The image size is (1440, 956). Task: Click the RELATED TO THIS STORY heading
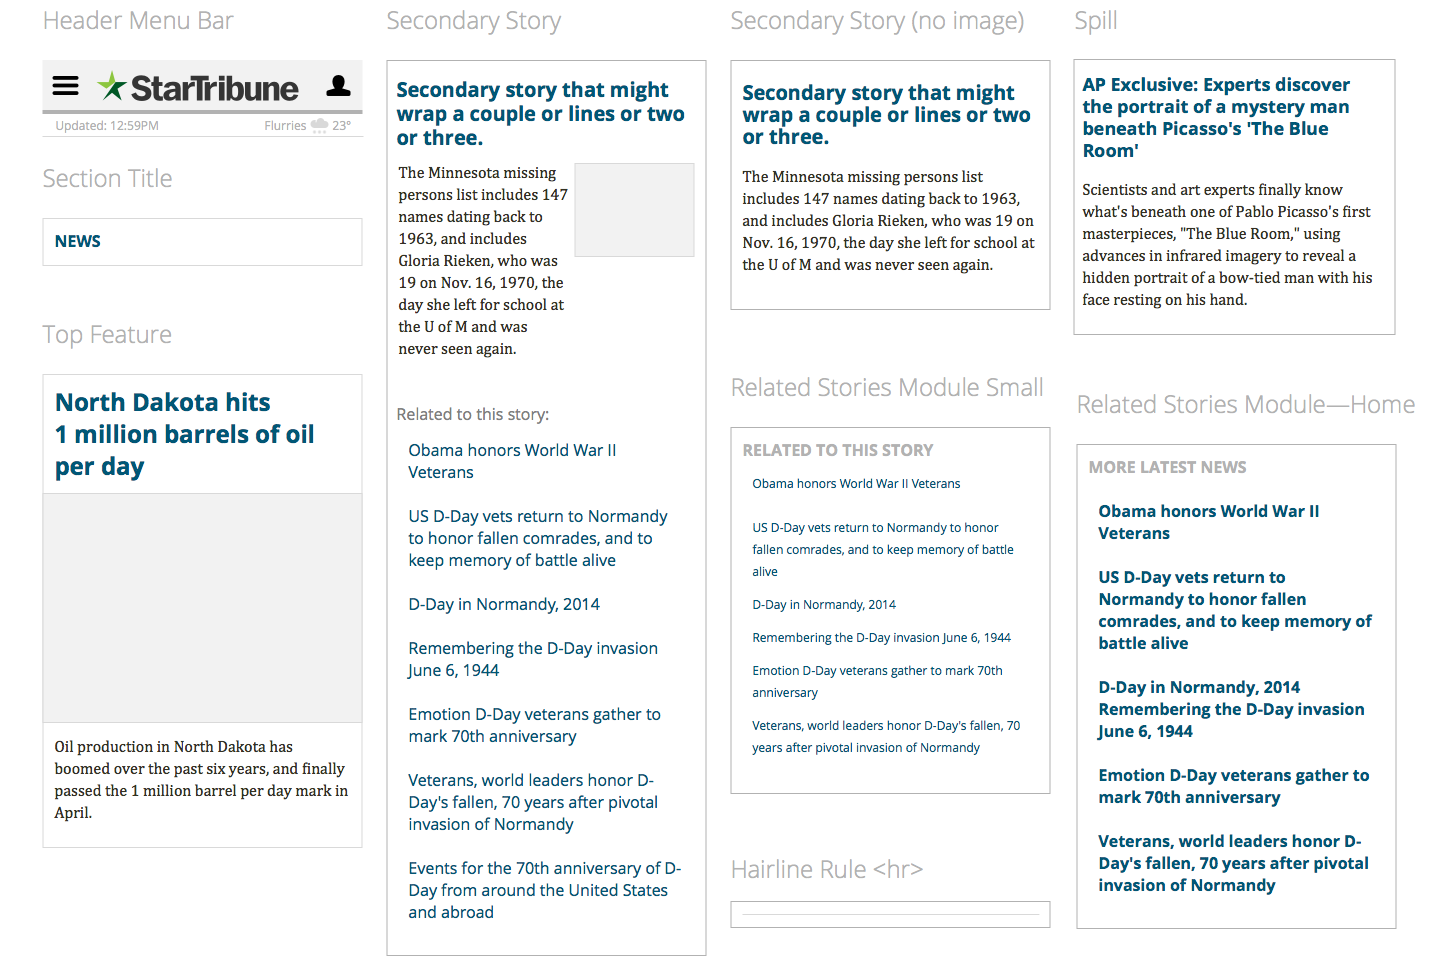click(838, 450)
